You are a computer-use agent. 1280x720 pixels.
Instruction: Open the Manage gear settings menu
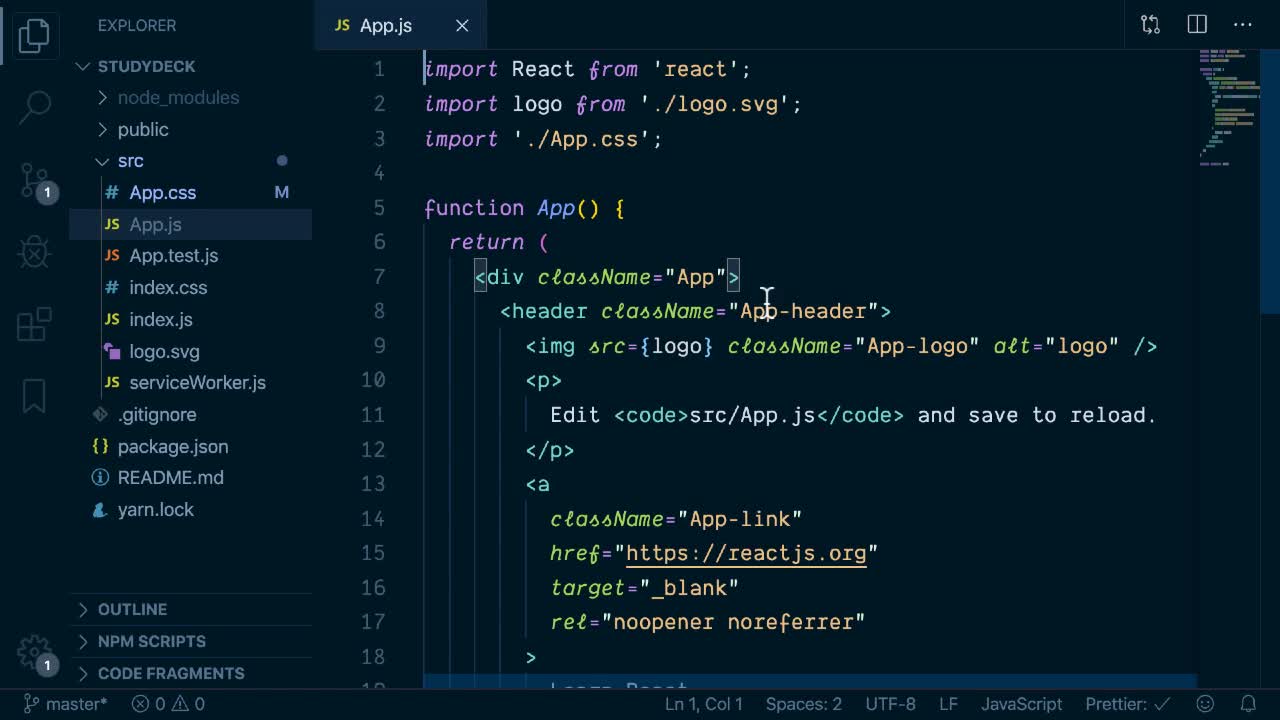35,653
